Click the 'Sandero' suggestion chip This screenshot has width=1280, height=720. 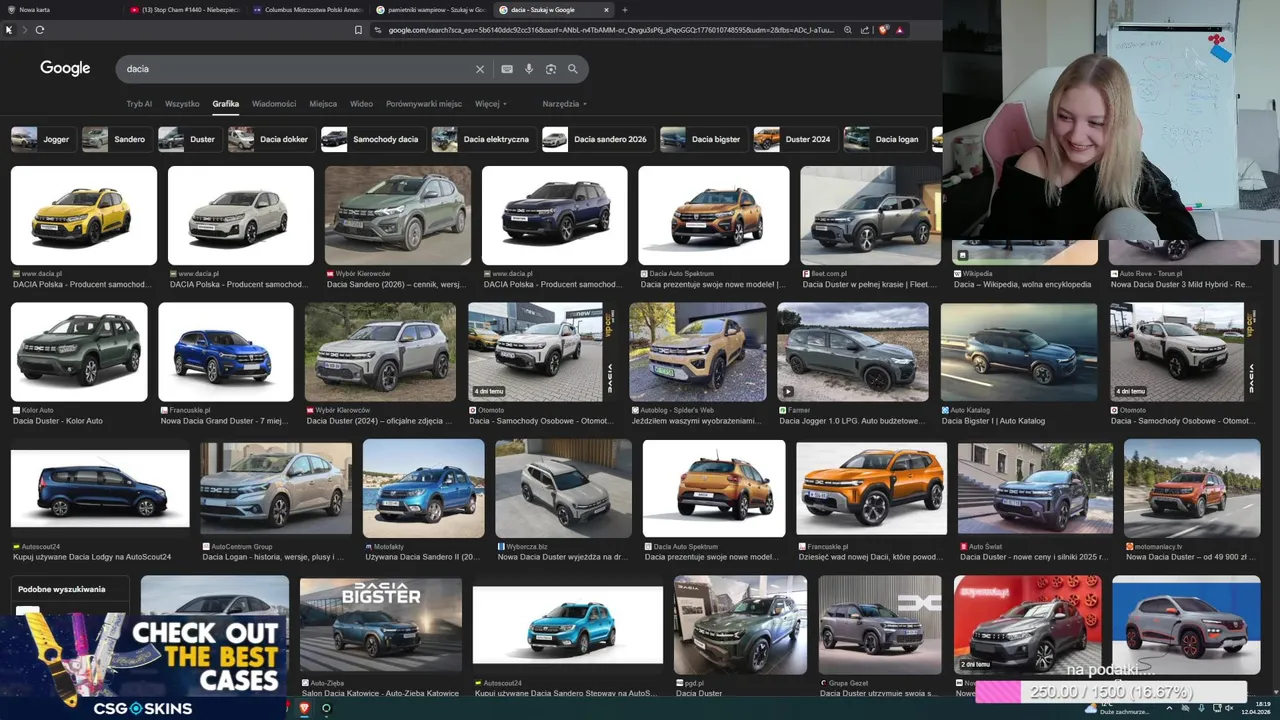tap(115, 139)
